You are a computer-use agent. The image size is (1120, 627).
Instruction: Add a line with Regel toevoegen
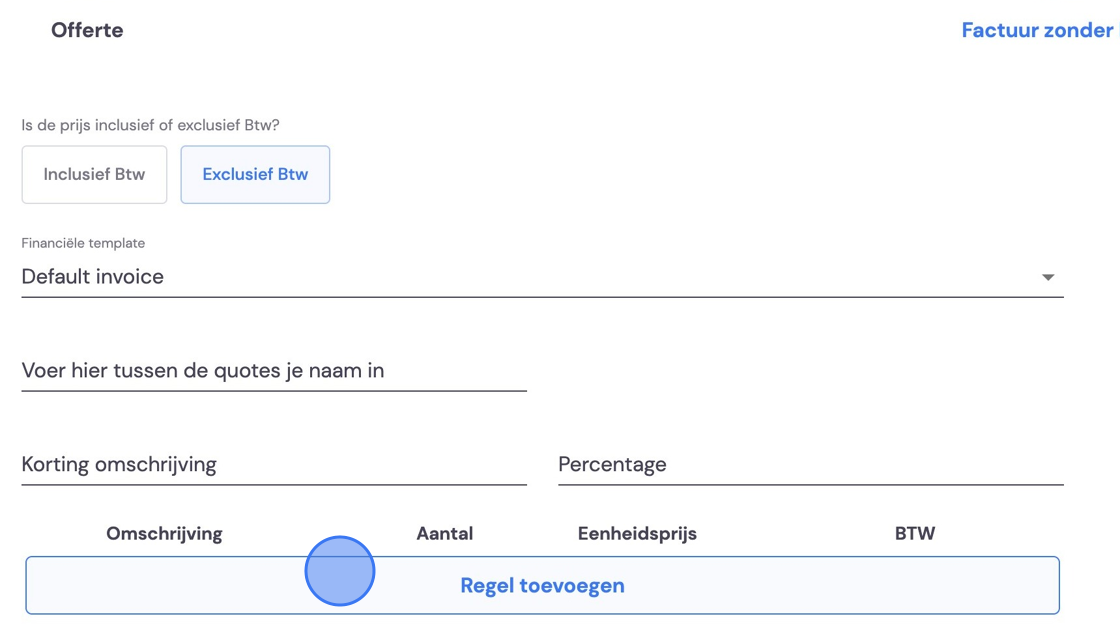[x=542, y=586]
